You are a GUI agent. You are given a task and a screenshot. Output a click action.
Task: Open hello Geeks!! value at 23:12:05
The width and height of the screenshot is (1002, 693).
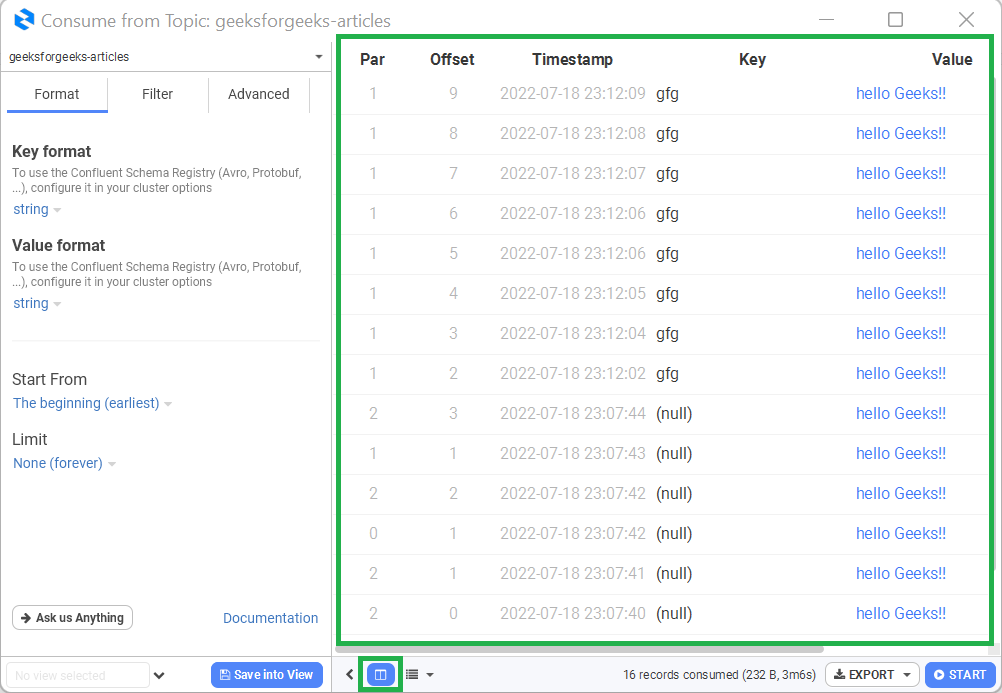pos(900,293)
